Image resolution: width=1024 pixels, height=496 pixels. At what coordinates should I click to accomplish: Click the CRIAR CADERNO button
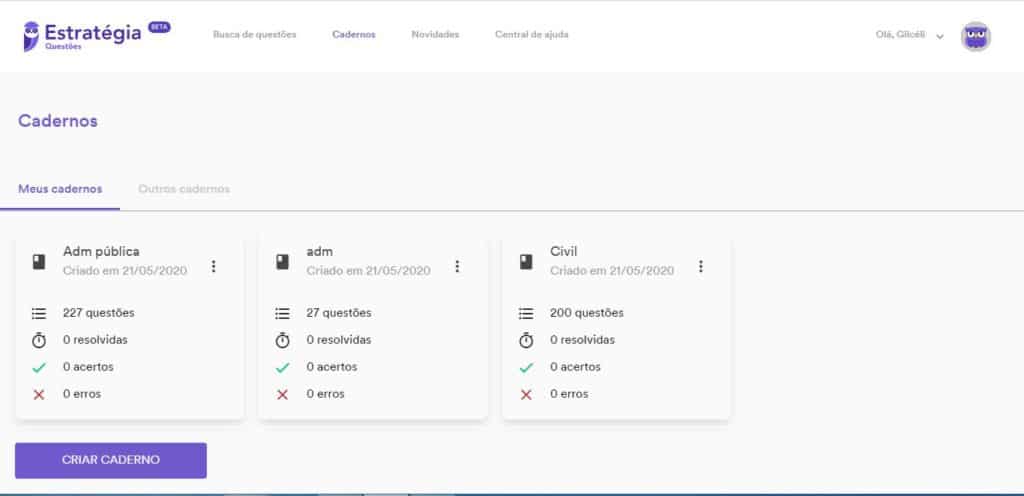point(111,460)
